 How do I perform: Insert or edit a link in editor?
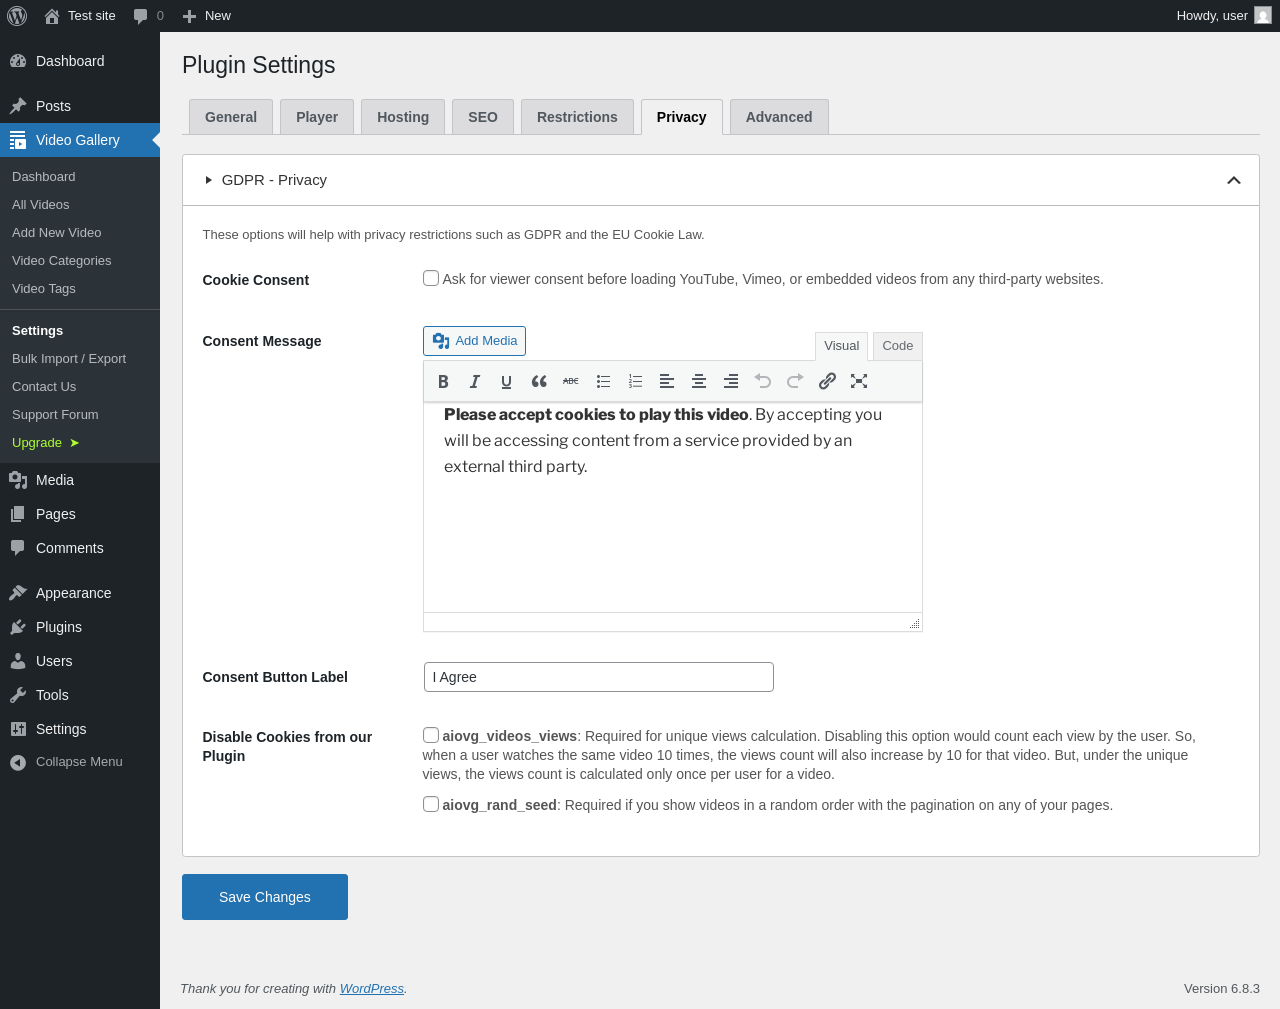tap(827, 381)
